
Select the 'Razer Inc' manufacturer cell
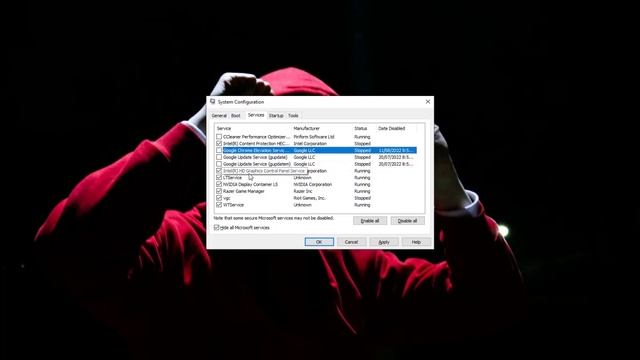pos(302,191)
